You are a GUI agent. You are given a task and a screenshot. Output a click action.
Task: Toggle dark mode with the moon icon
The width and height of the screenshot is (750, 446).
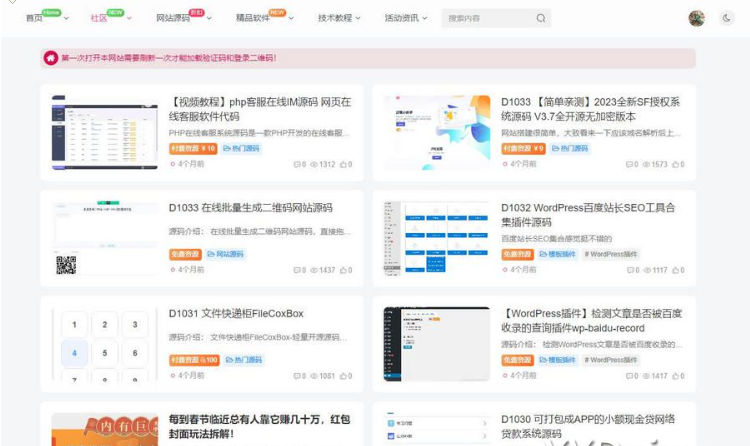point(727,18)
